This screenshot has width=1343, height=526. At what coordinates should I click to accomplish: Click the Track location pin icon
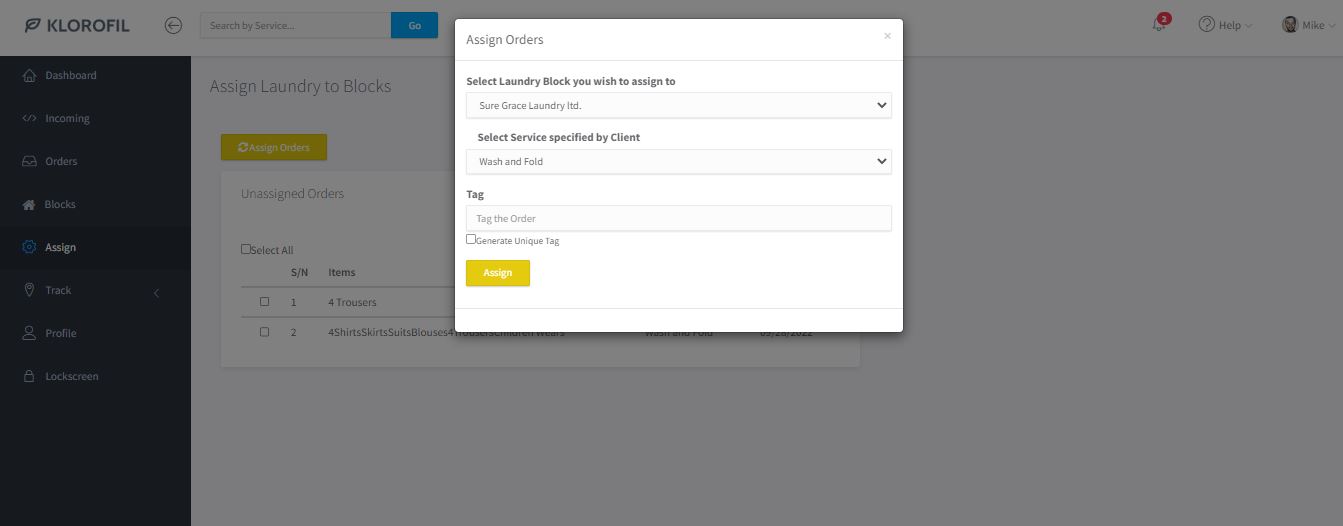[x=29, y=290]
